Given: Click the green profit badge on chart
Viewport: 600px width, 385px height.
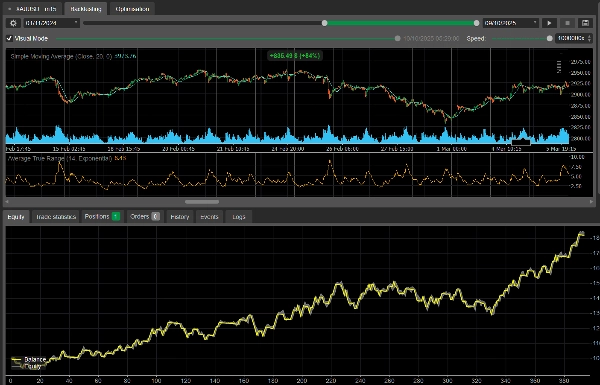Looking at the screenshot, I should coord(295,56).
